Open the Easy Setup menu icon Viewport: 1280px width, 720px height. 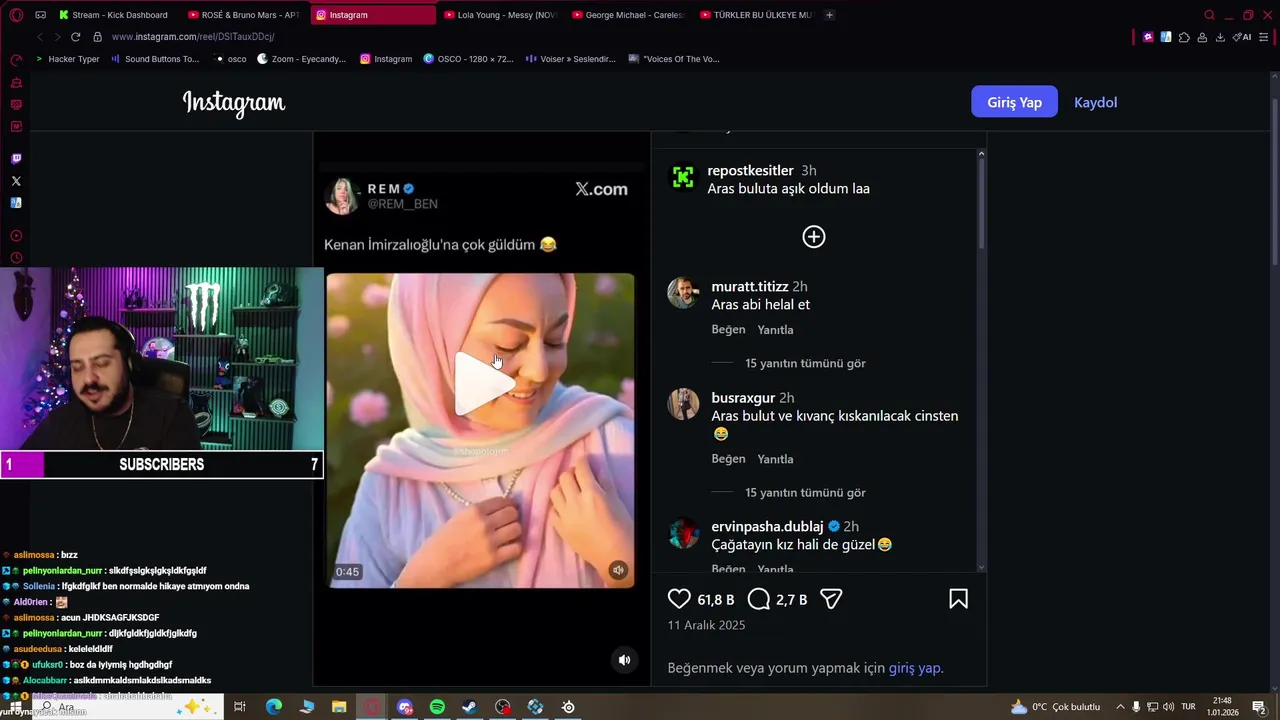click(1264, 37)
